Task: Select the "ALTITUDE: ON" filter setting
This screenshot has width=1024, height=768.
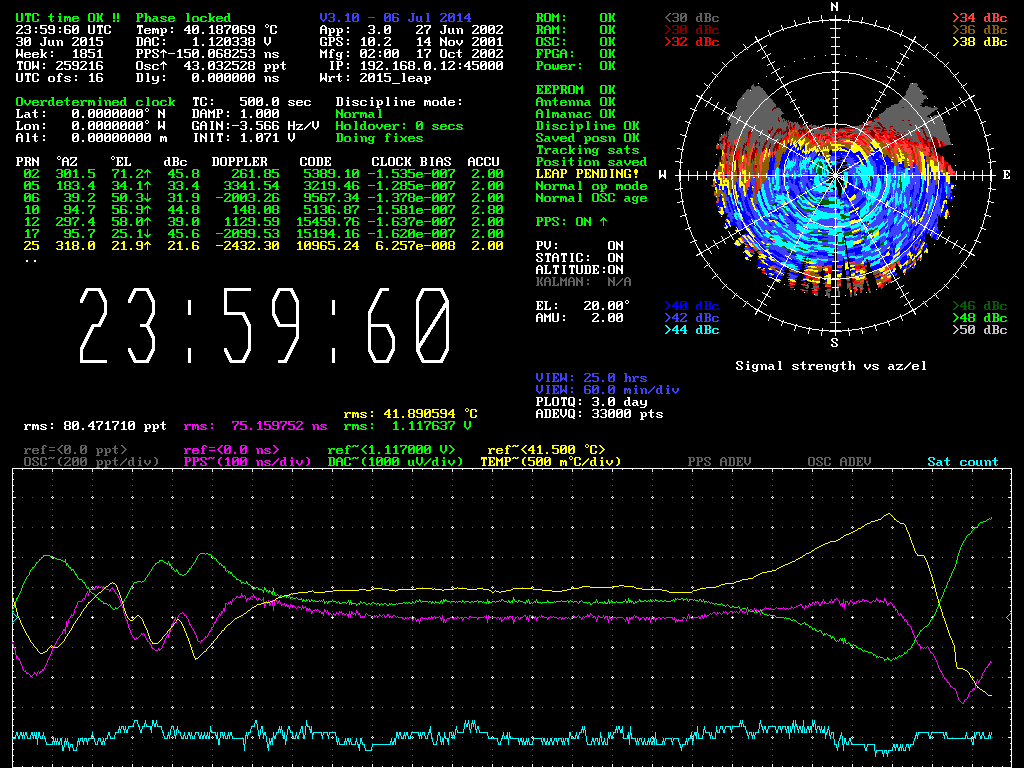Action: (x=579, y=270)
